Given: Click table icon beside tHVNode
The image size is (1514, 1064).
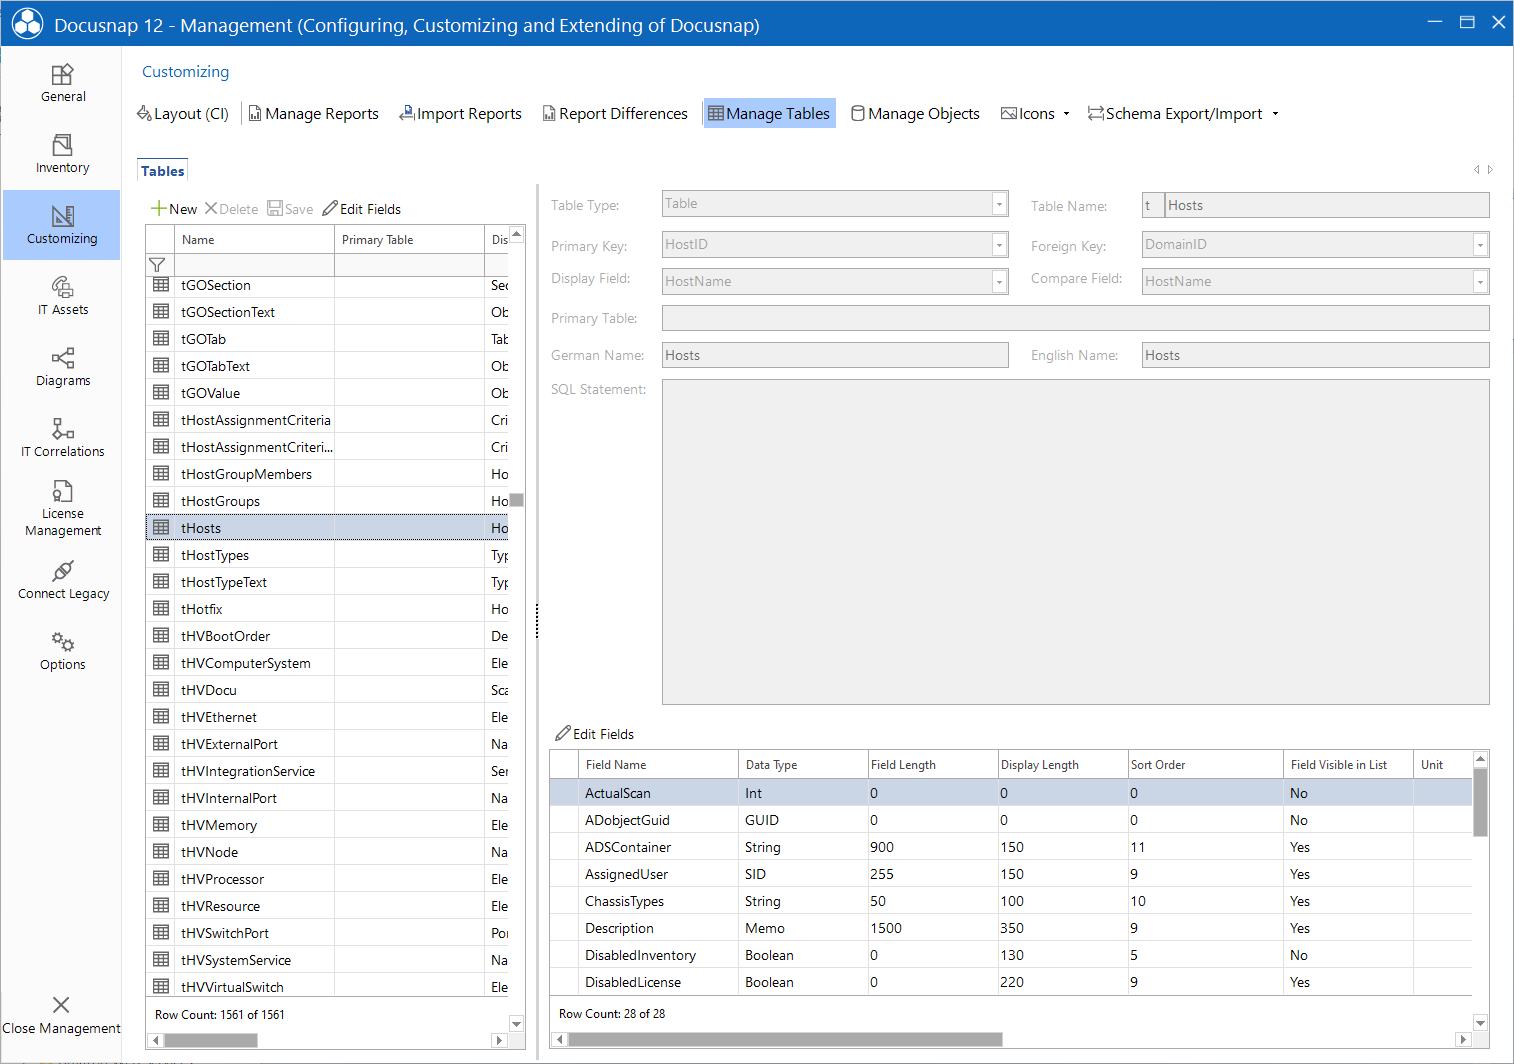Looking at the screenshot, I should click(x=161, y=852).
